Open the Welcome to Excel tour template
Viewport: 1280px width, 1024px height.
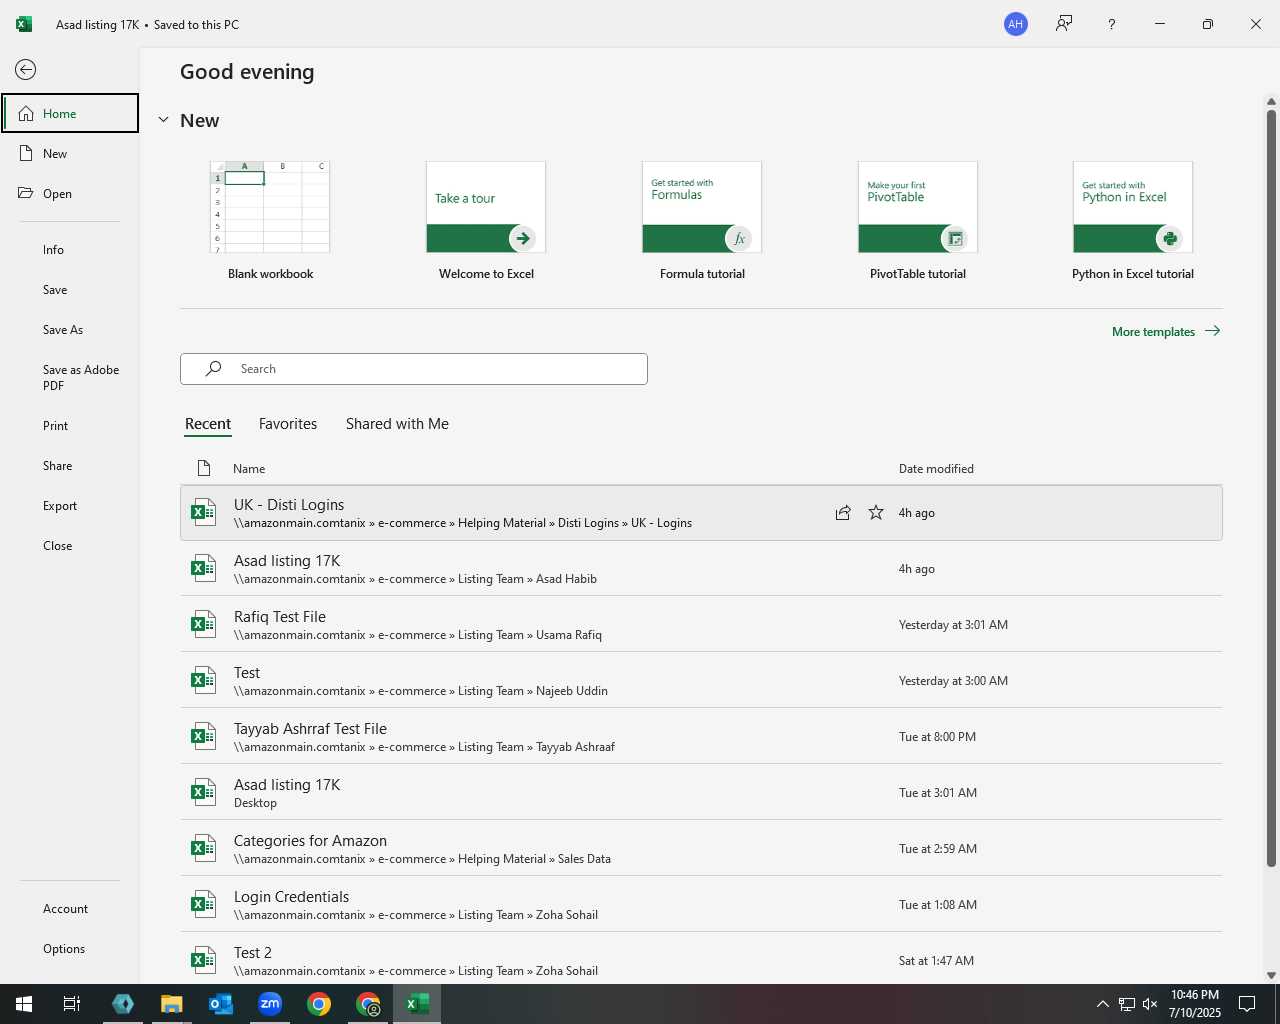[x=486, y=221]
